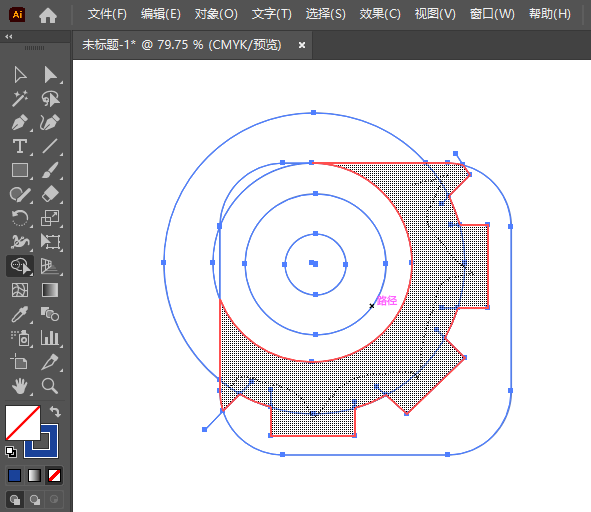591x512 pixels.
Task: Select the Type tool
Action: (20, 146)
